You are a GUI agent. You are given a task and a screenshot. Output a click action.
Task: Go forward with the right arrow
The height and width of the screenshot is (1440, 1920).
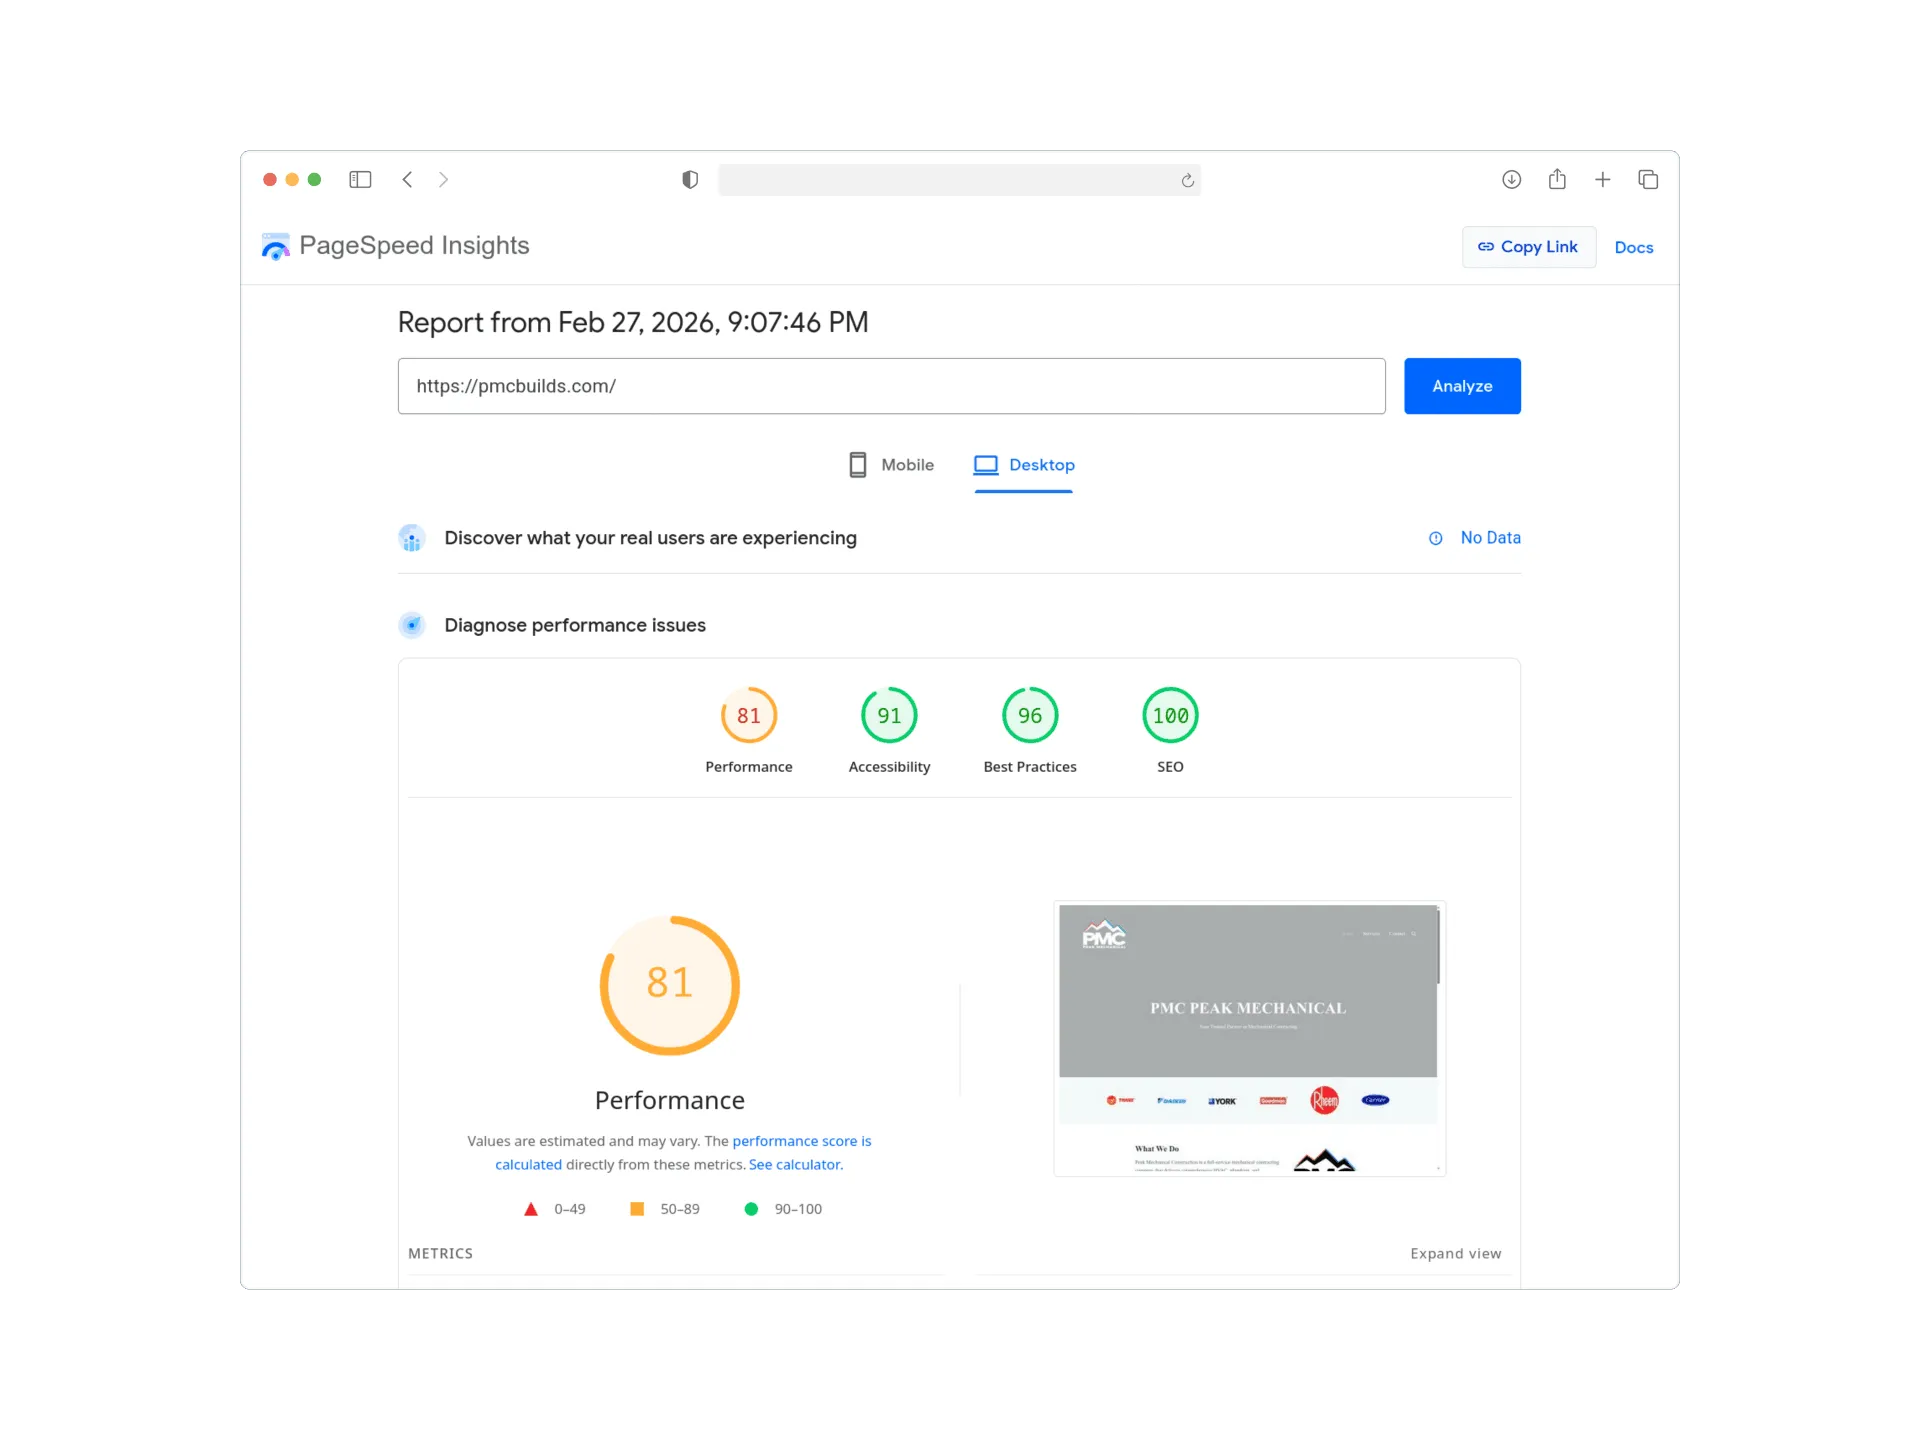443,179
